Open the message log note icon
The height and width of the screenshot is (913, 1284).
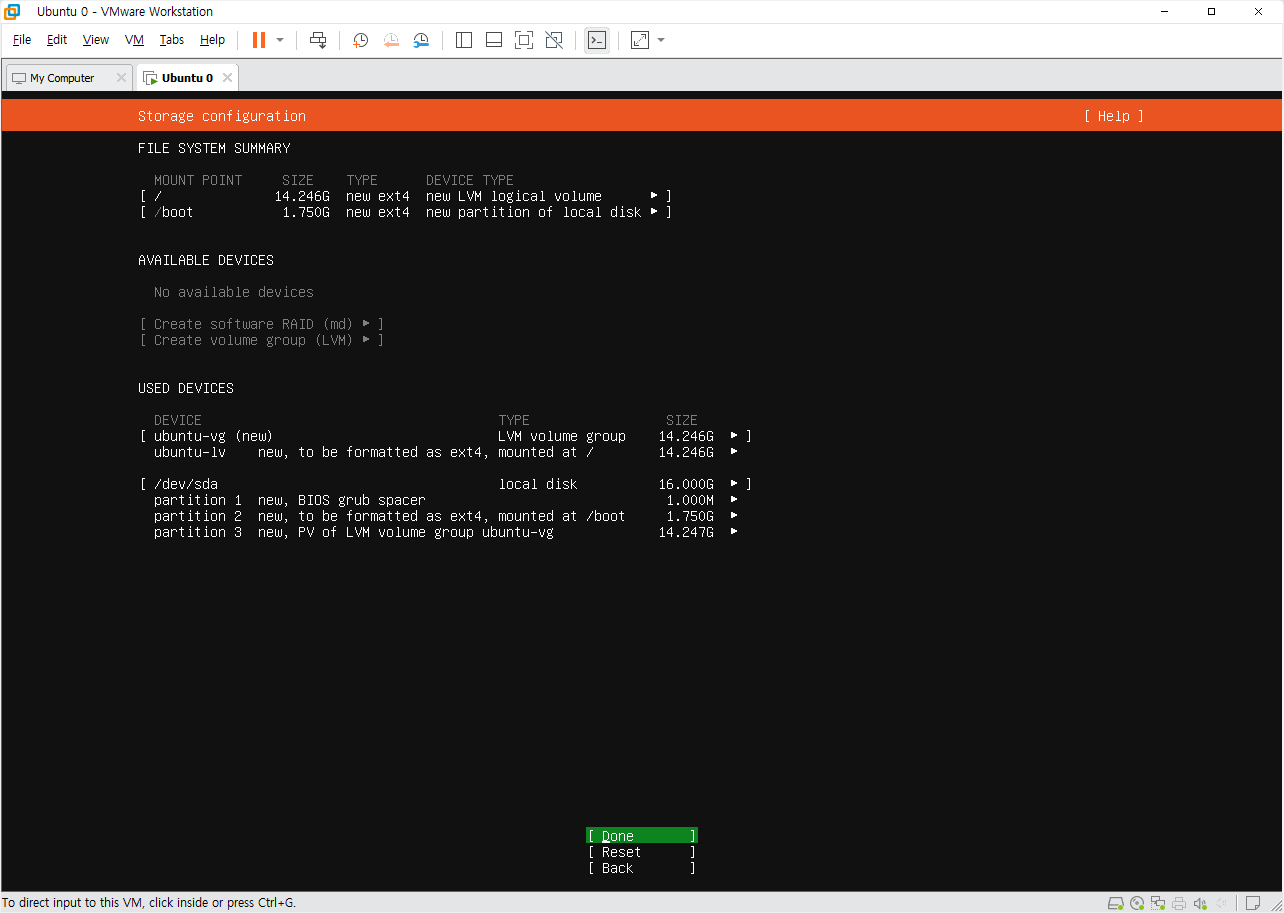click(x=1253, y=903)
